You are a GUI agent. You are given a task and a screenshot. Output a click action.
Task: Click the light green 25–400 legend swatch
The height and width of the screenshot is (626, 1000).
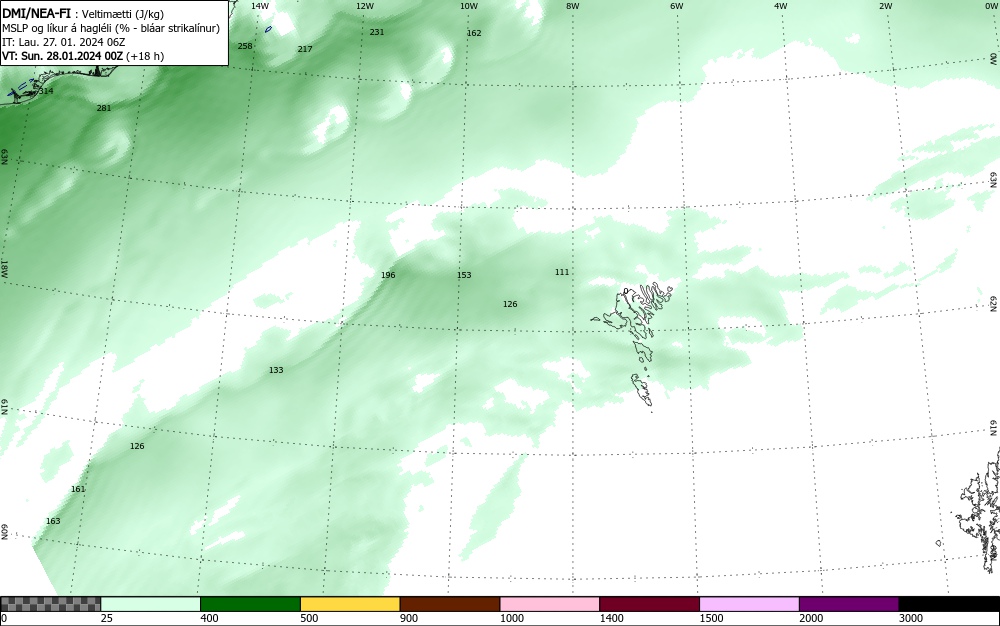coord(151,604)
